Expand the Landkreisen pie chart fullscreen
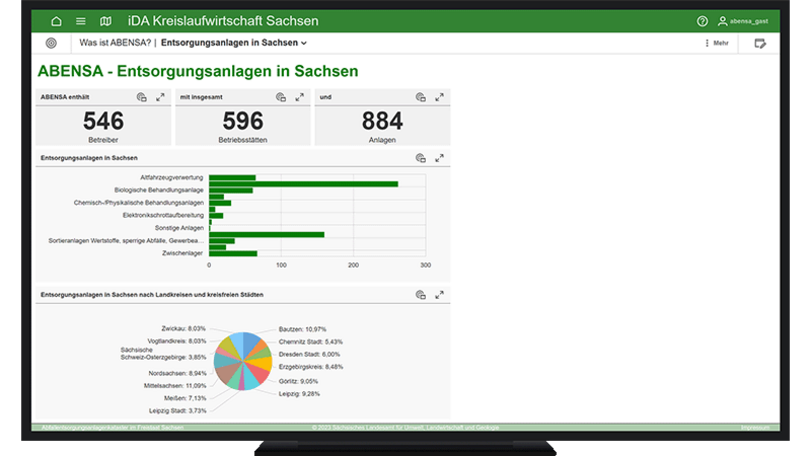The image size is (810, 456). point(439,295)
